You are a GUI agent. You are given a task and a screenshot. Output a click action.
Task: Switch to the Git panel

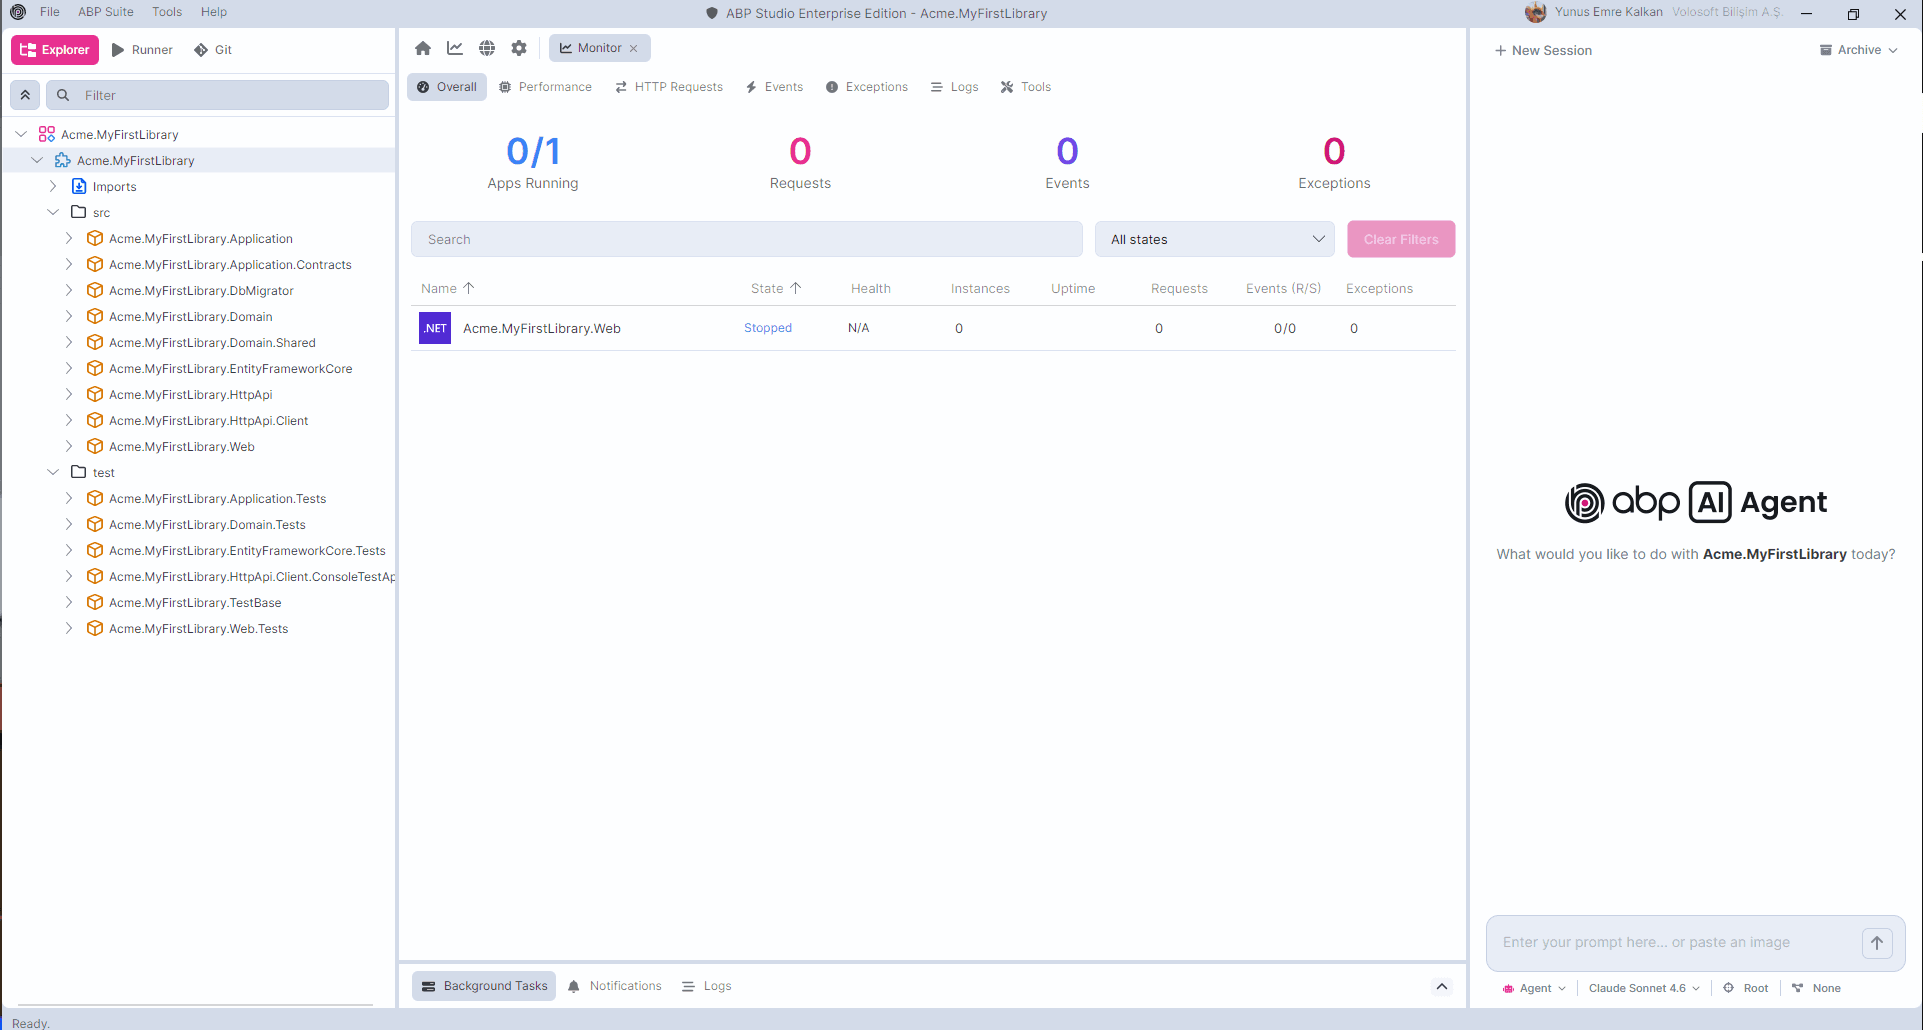[213, 50]
